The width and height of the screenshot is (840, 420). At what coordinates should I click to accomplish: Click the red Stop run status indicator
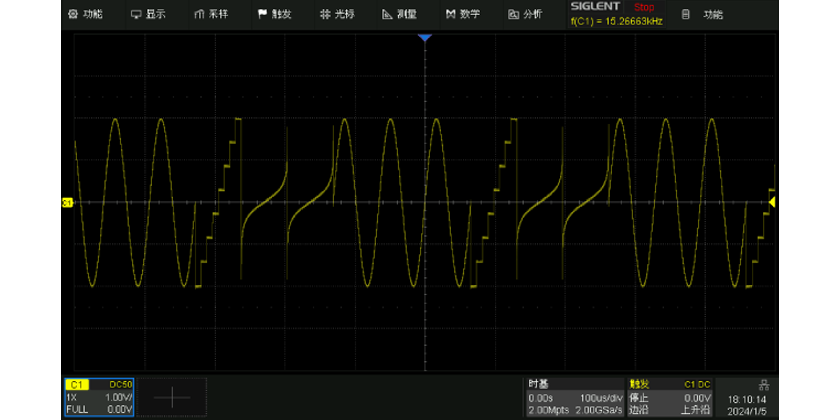pos(644,7)
